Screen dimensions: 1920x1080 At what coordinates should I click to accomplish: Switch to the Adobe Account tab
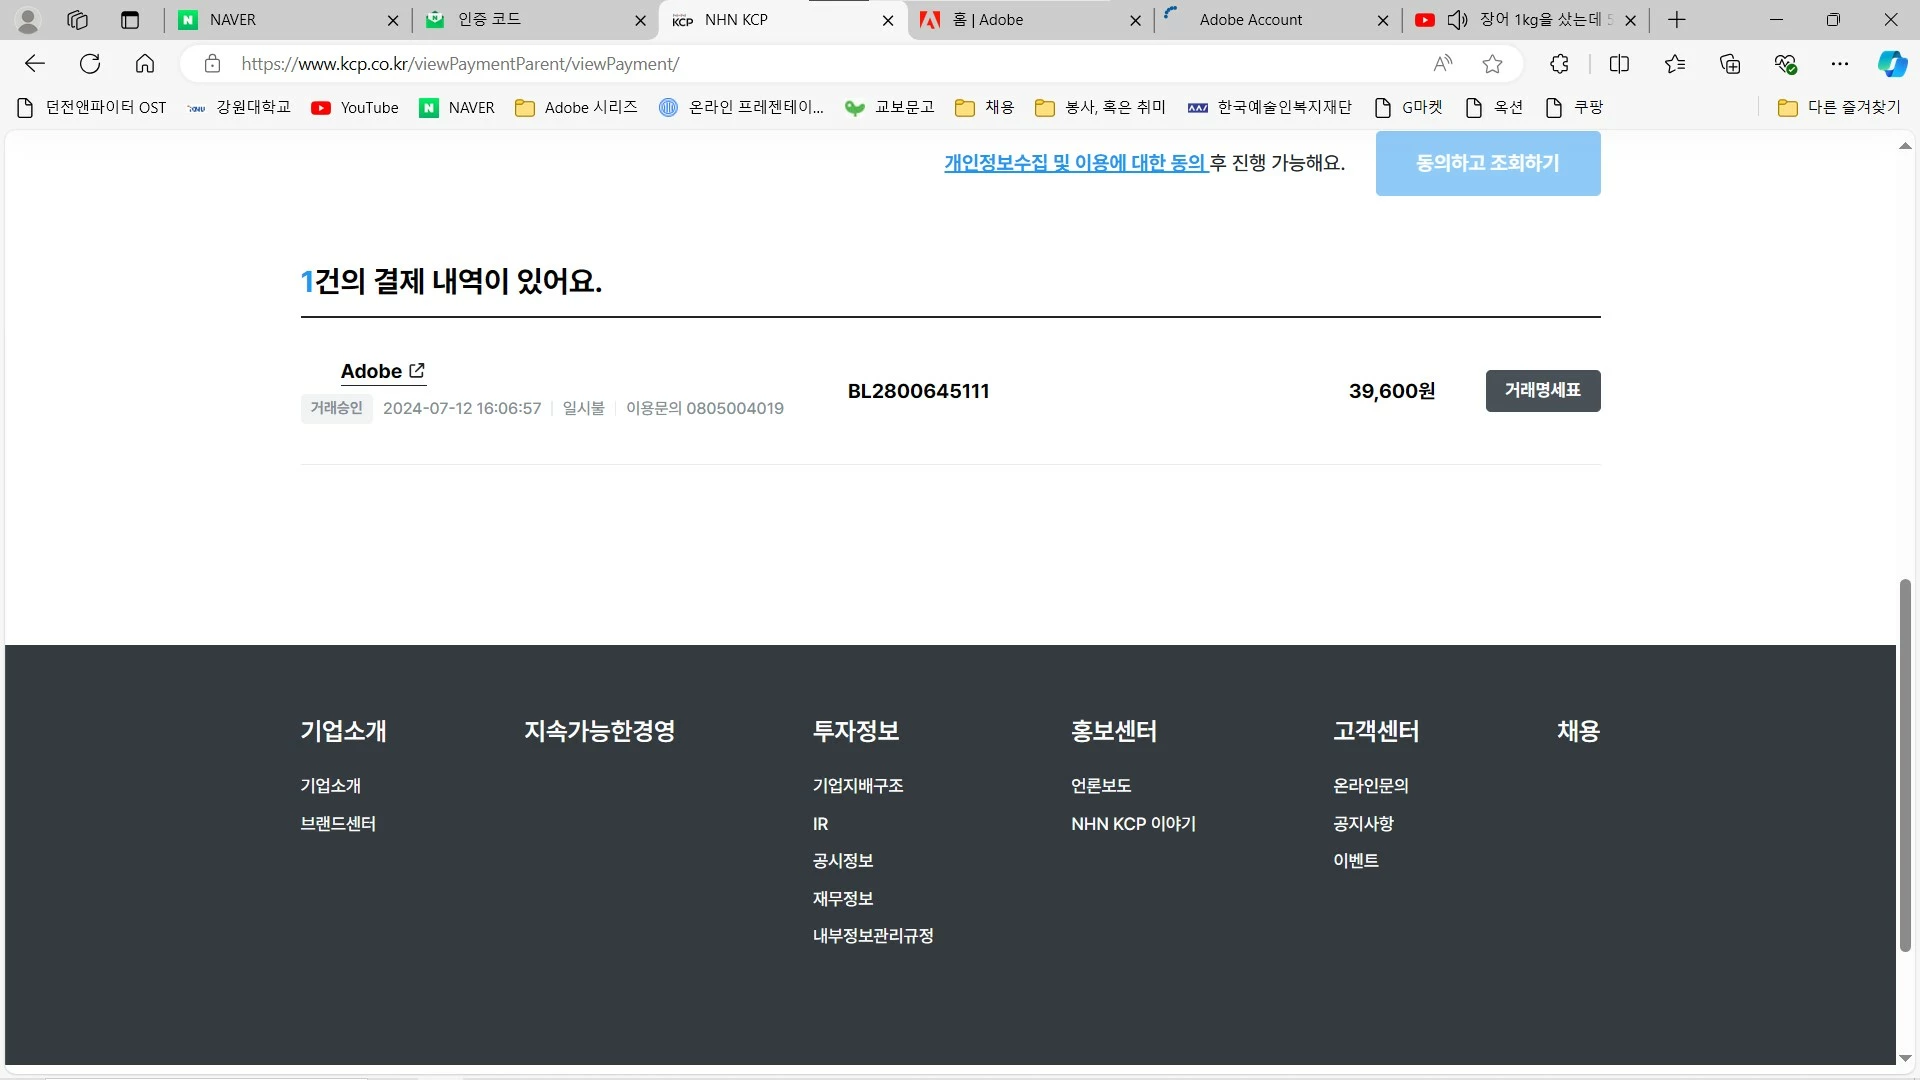[1250, 20]
